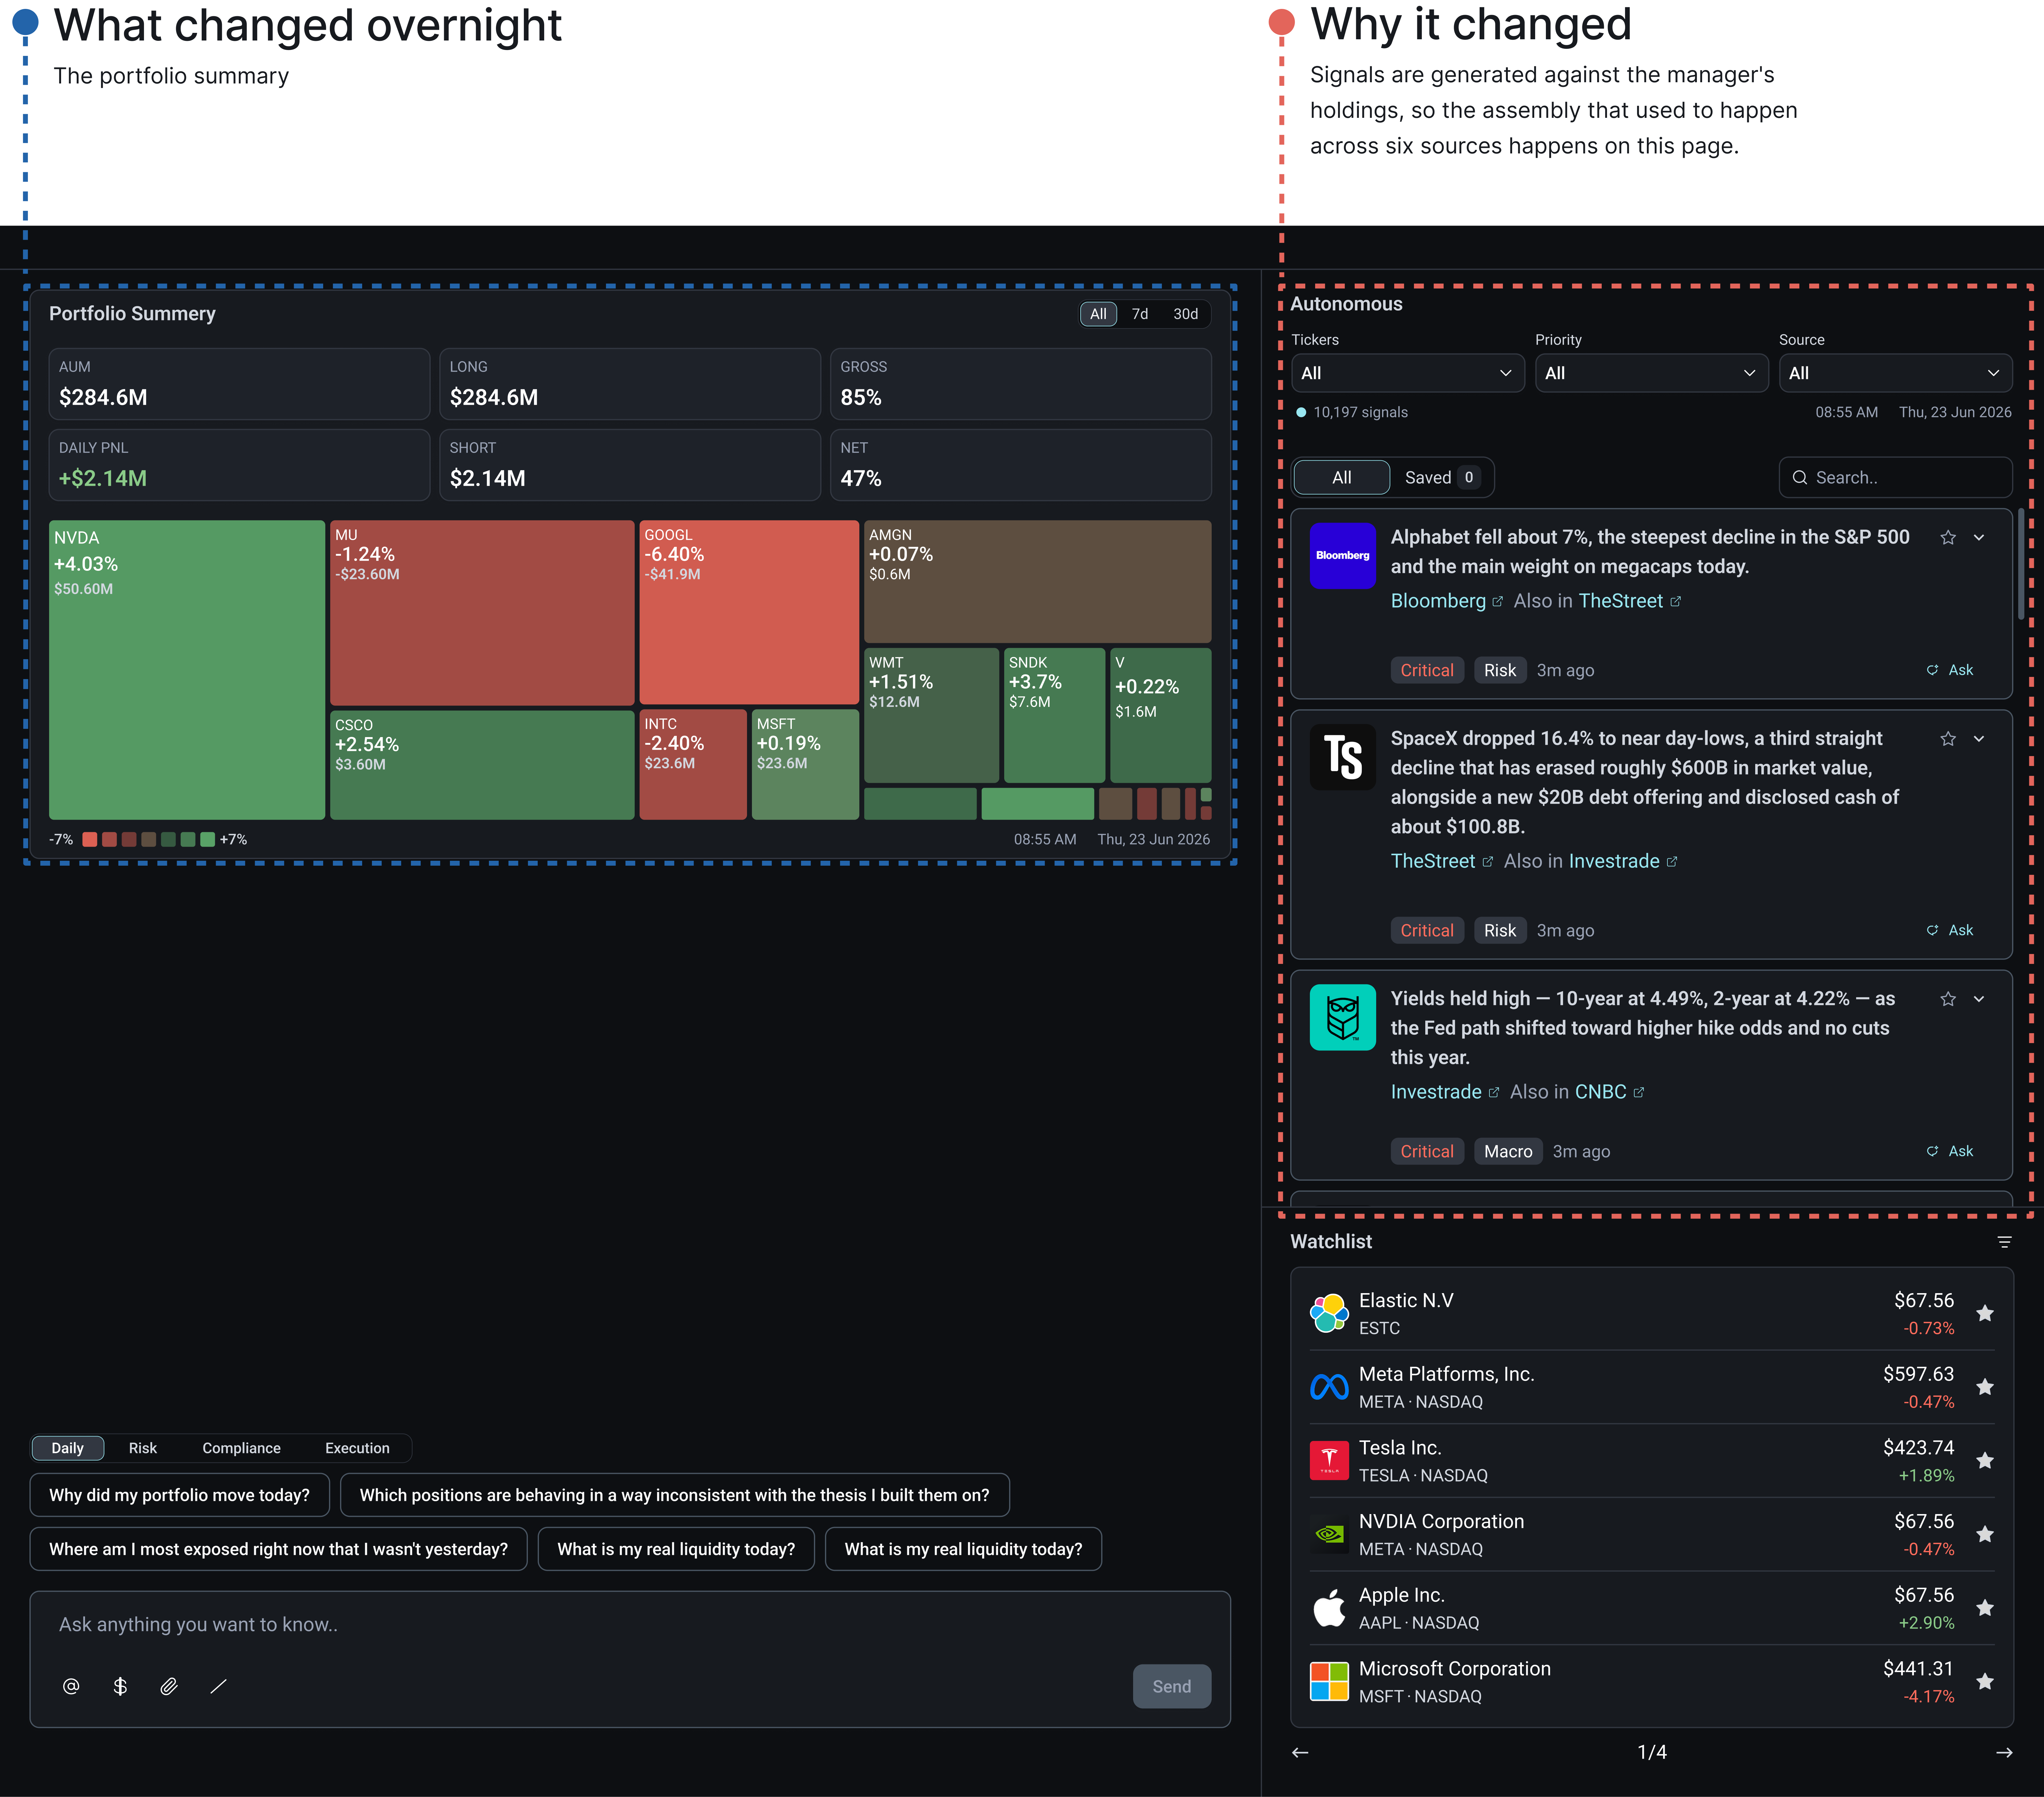Toggle star for NVIDIA Corporation
The width and height of the screenshot is (2044, 1797).
1985,1534
